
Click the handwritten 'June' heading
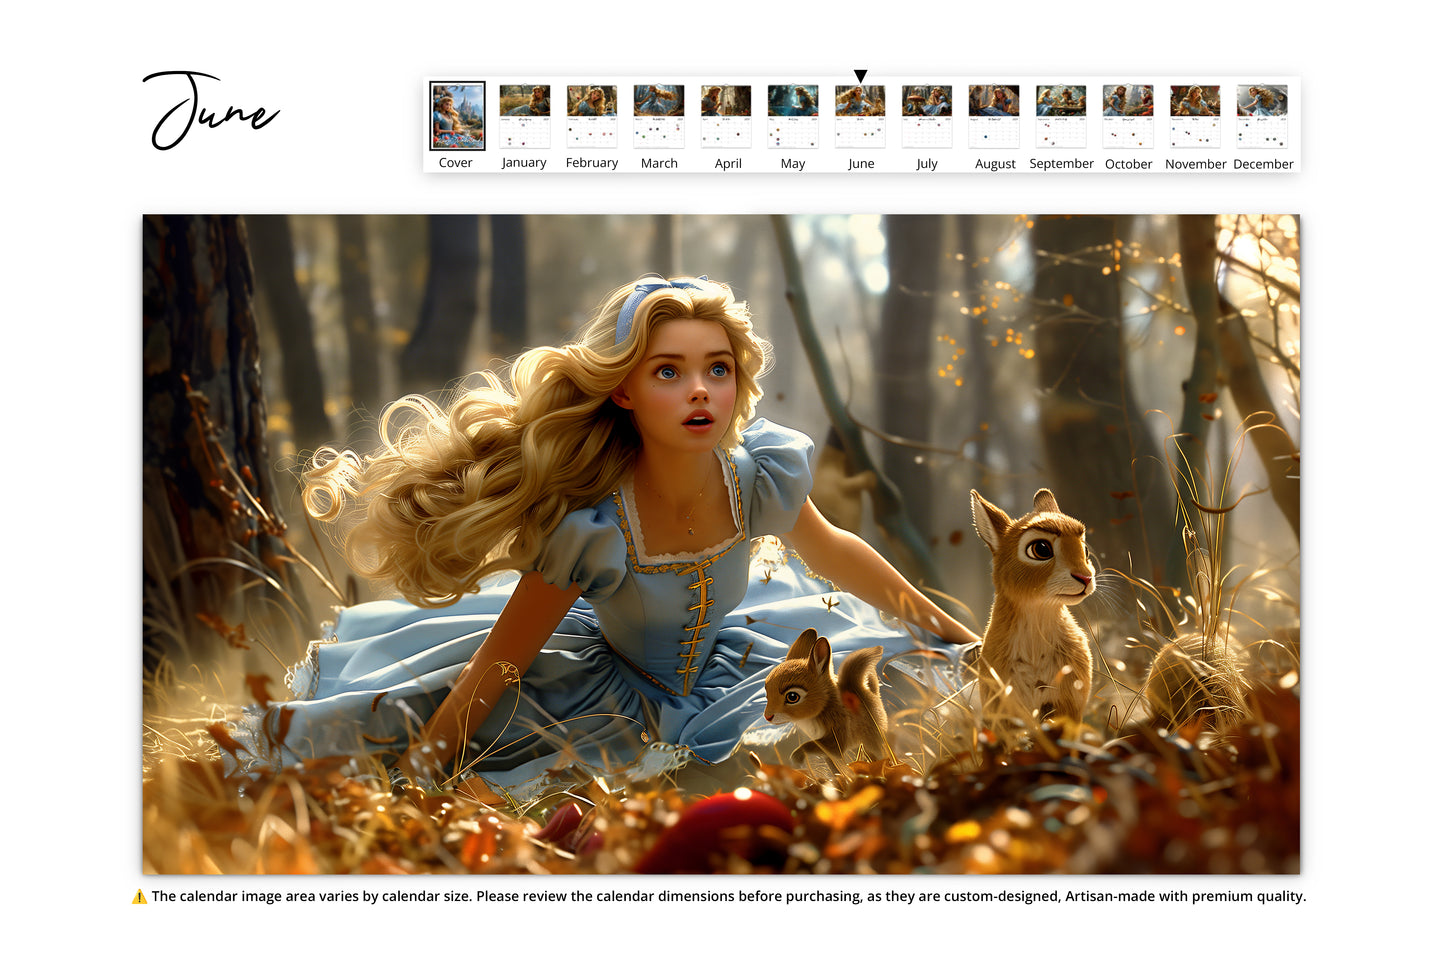211,110
